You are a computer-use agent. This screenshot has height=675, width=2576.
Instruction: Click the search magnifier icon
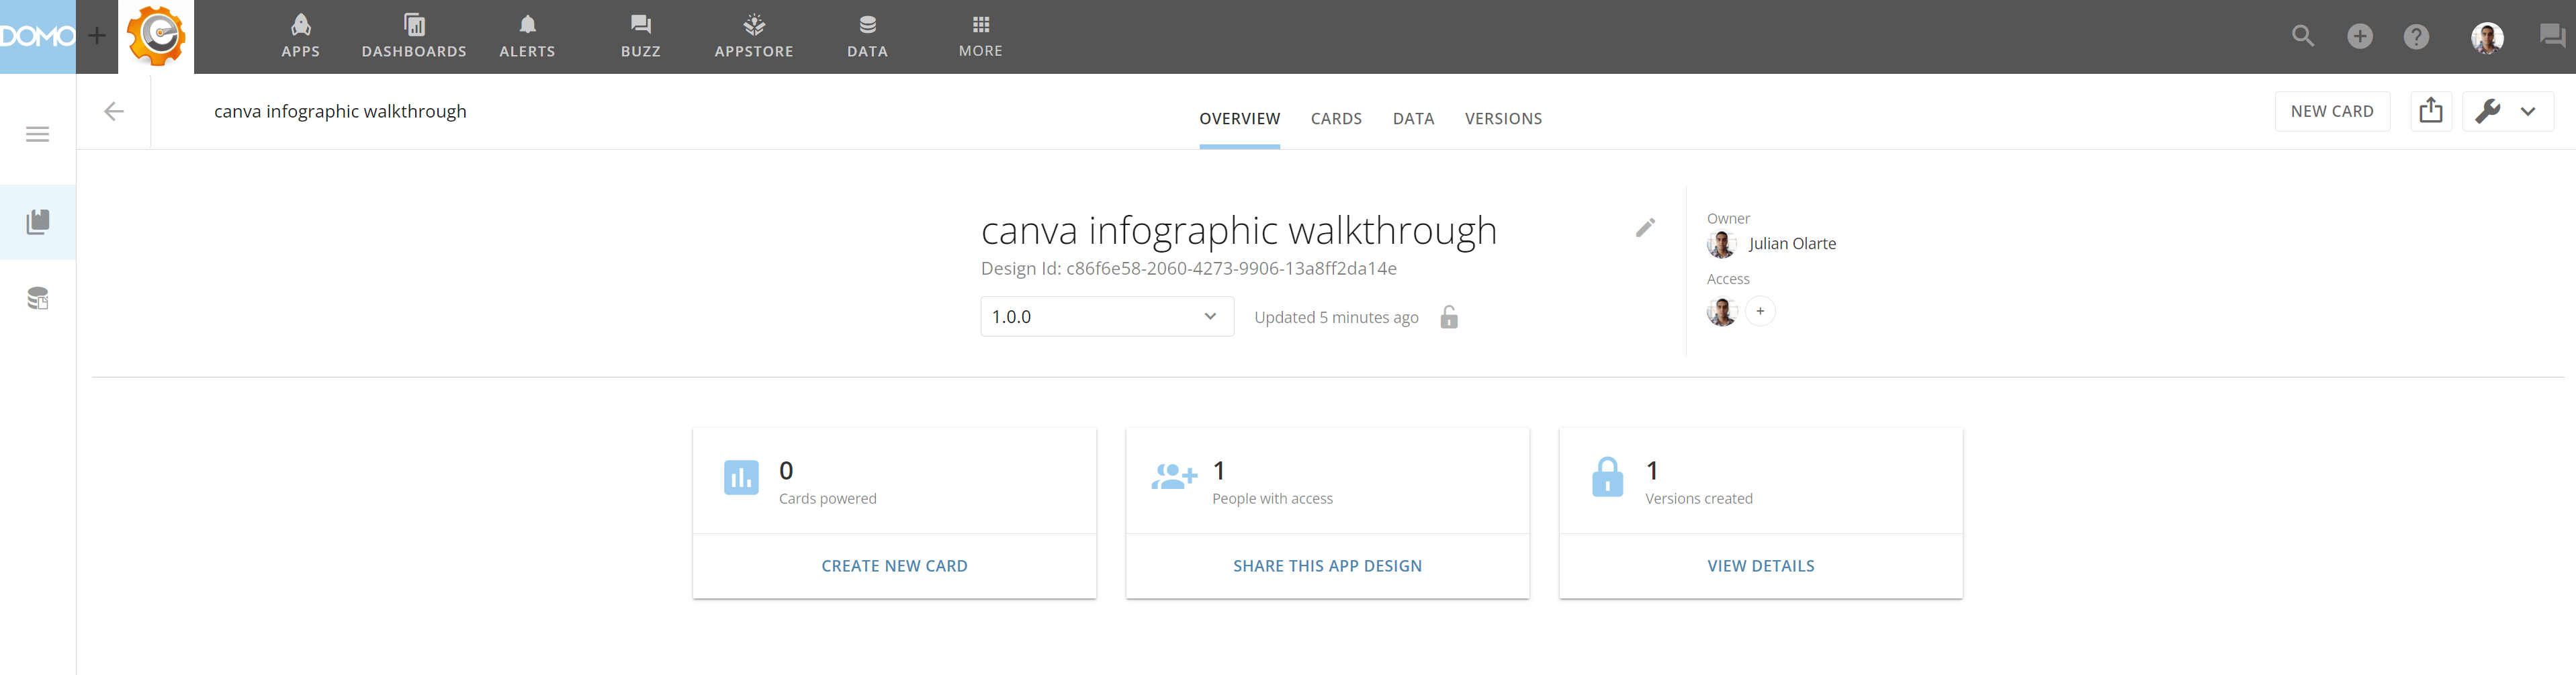(x=2303, y=37)
